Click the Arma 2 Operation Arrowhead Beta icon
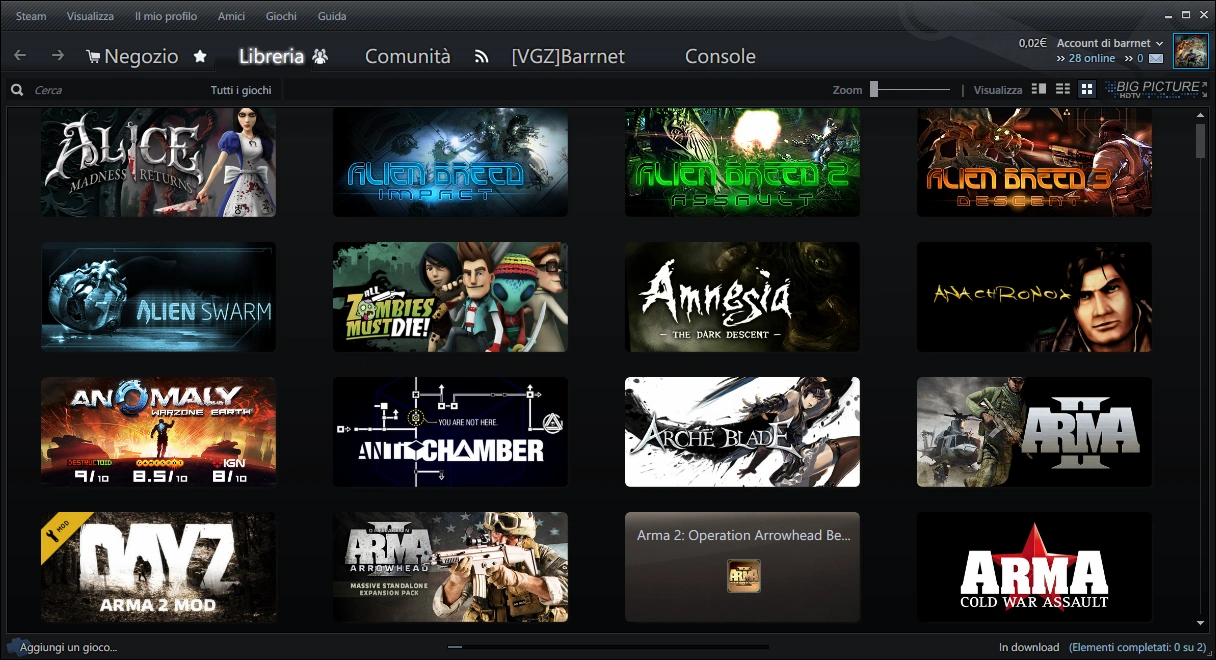This screenshot has height=660, width=1216. coord(743,575)
